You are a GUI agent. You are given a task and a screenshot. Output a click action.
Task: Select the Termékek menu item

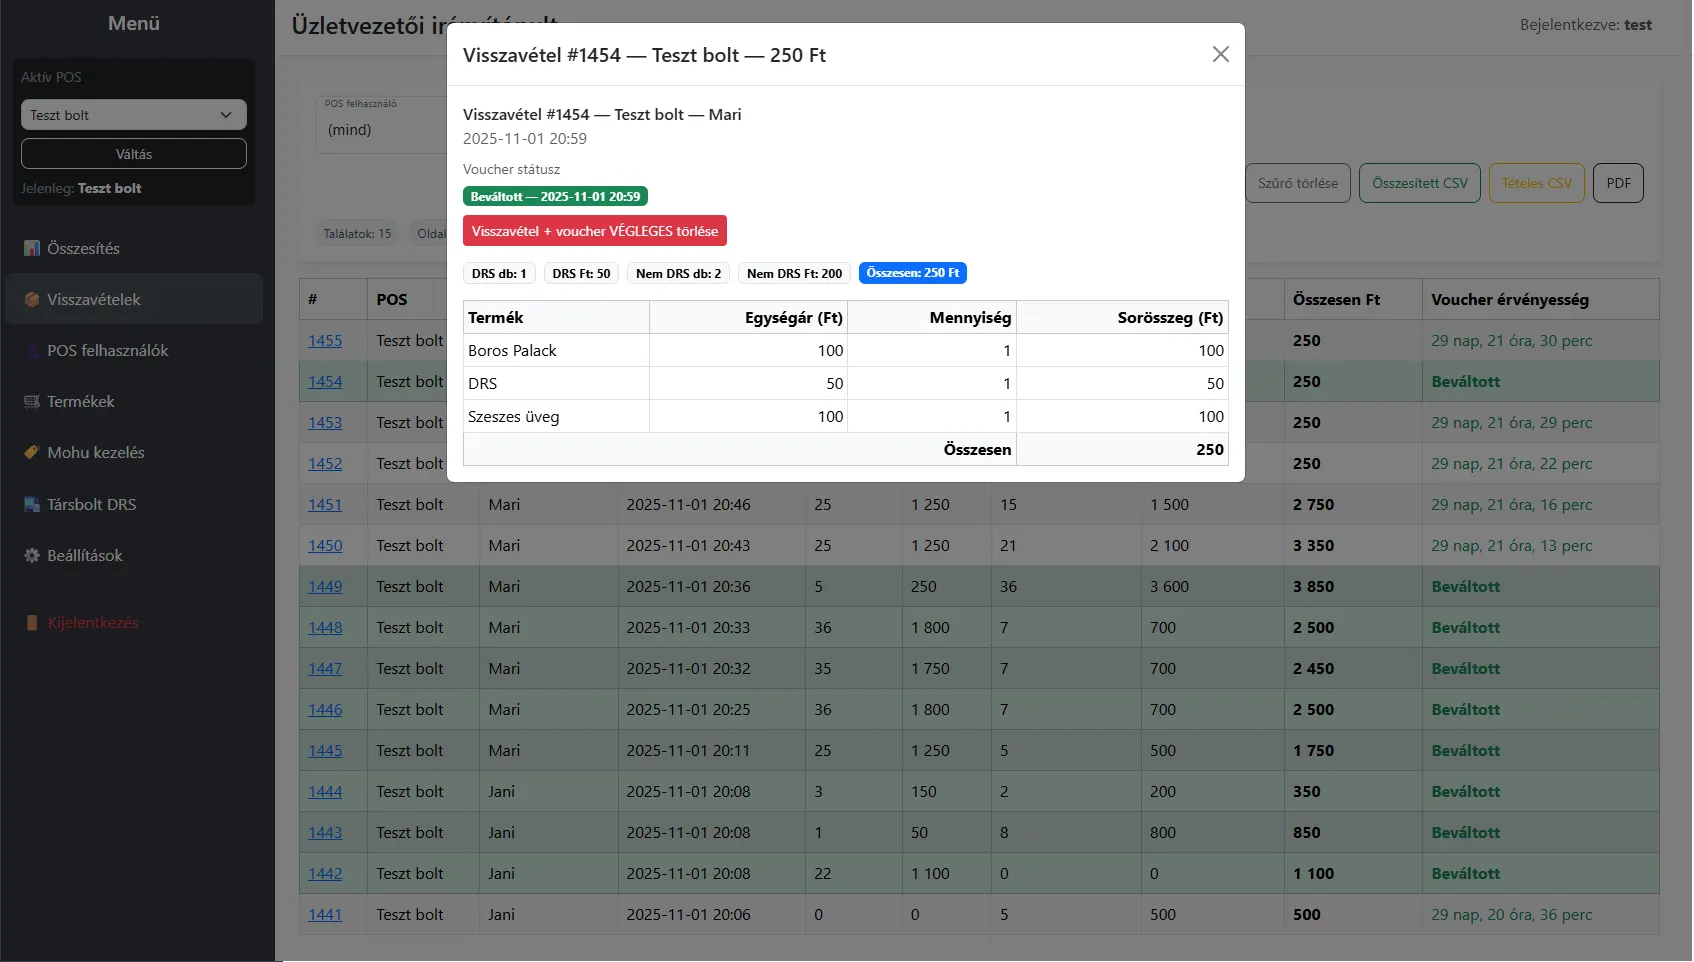tap(81, 401)
